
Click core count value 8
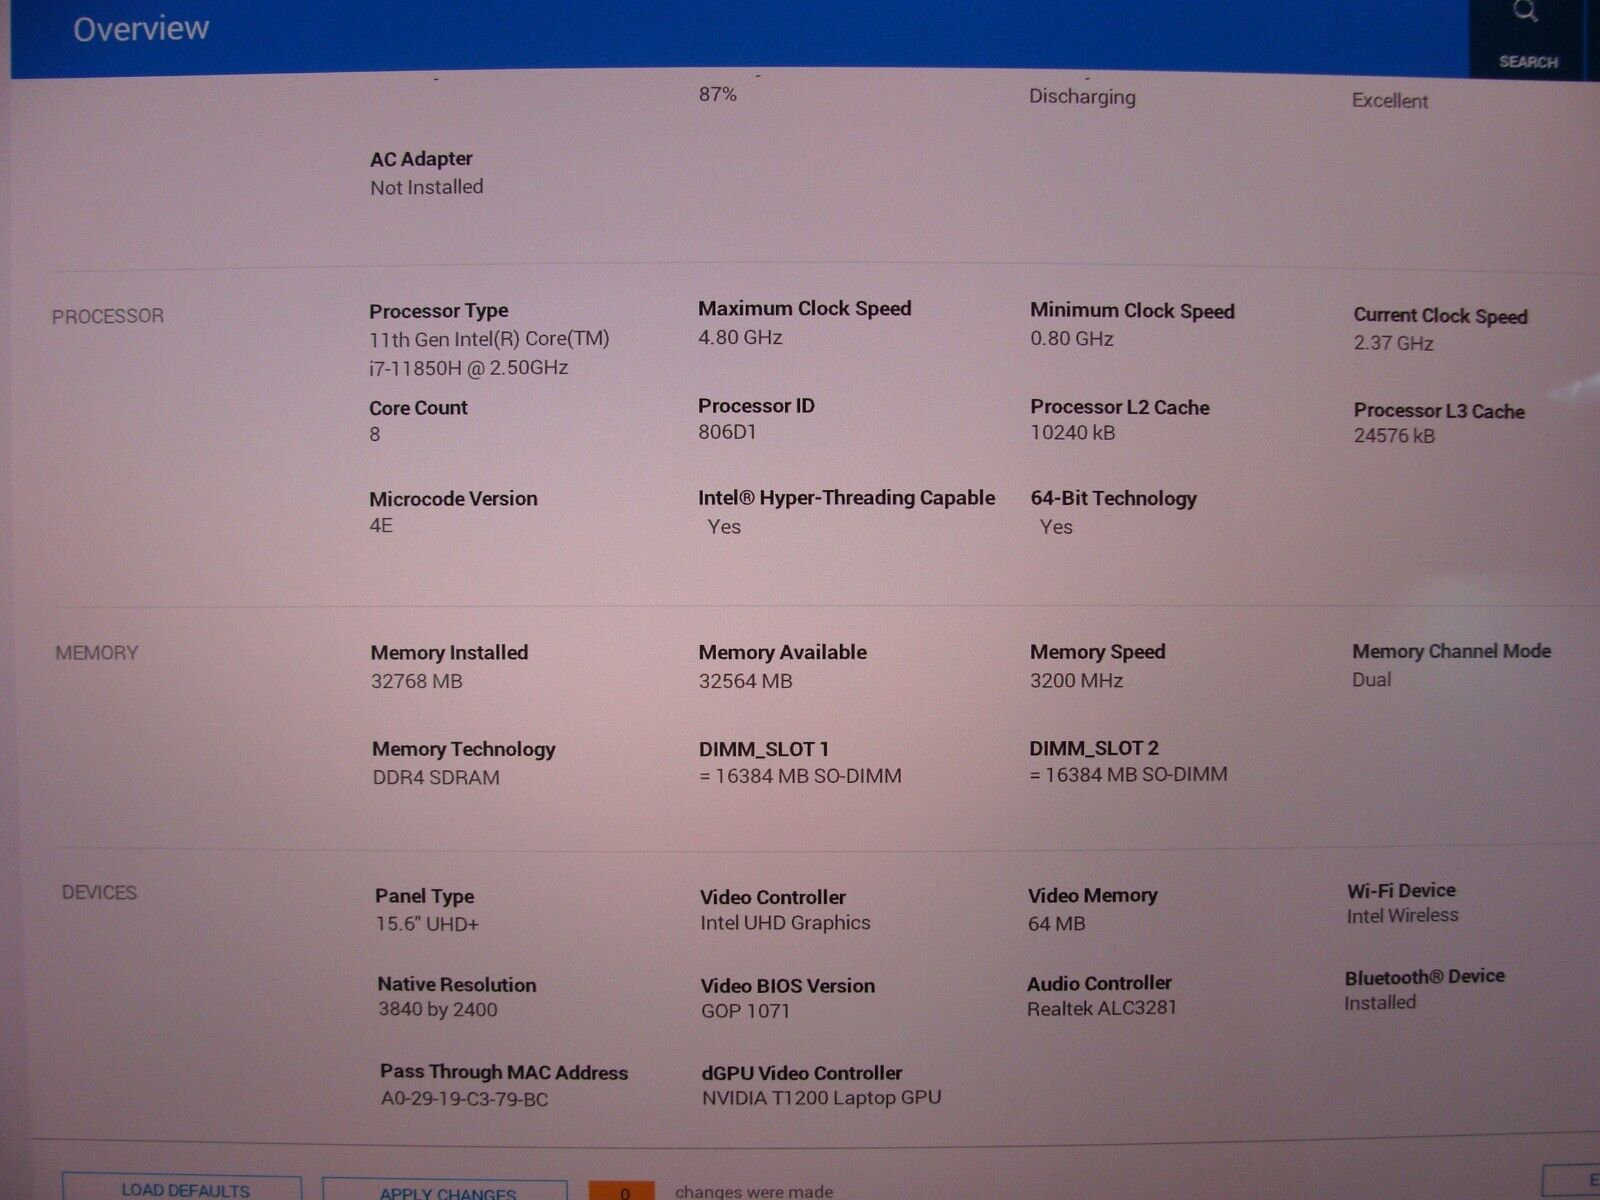click(x=375, y=434)
